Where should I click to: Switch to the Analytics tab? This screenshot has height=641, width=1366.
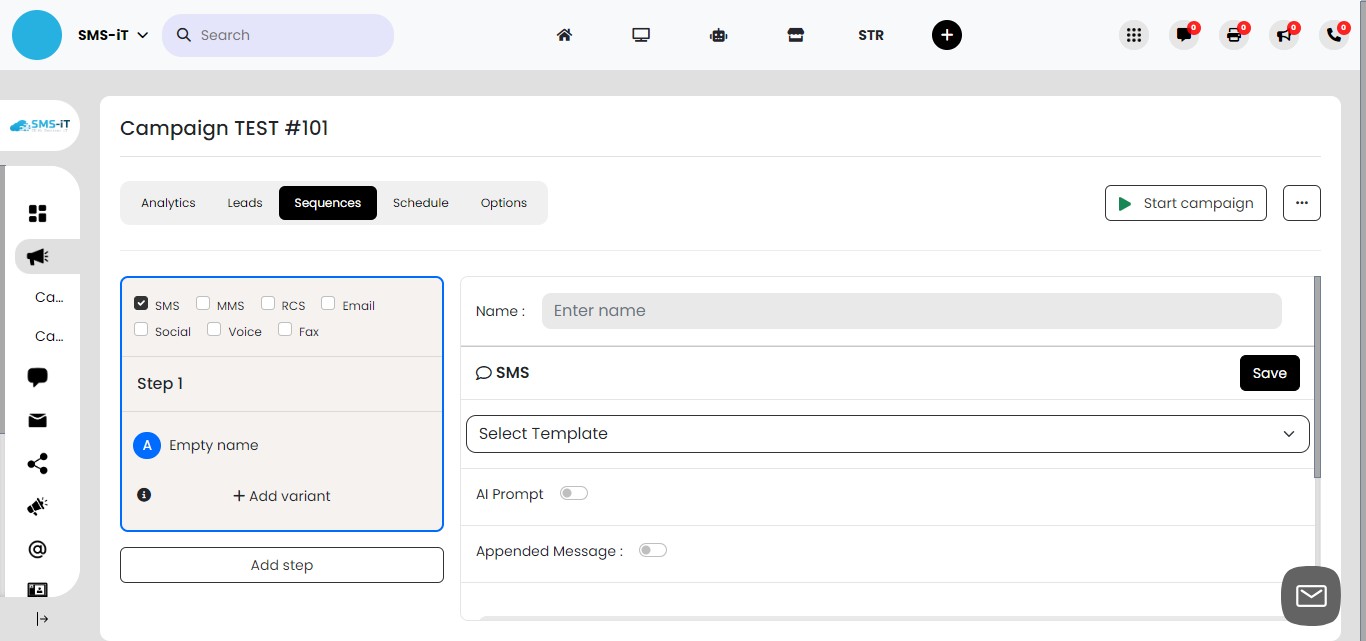(x=168, y=203)
